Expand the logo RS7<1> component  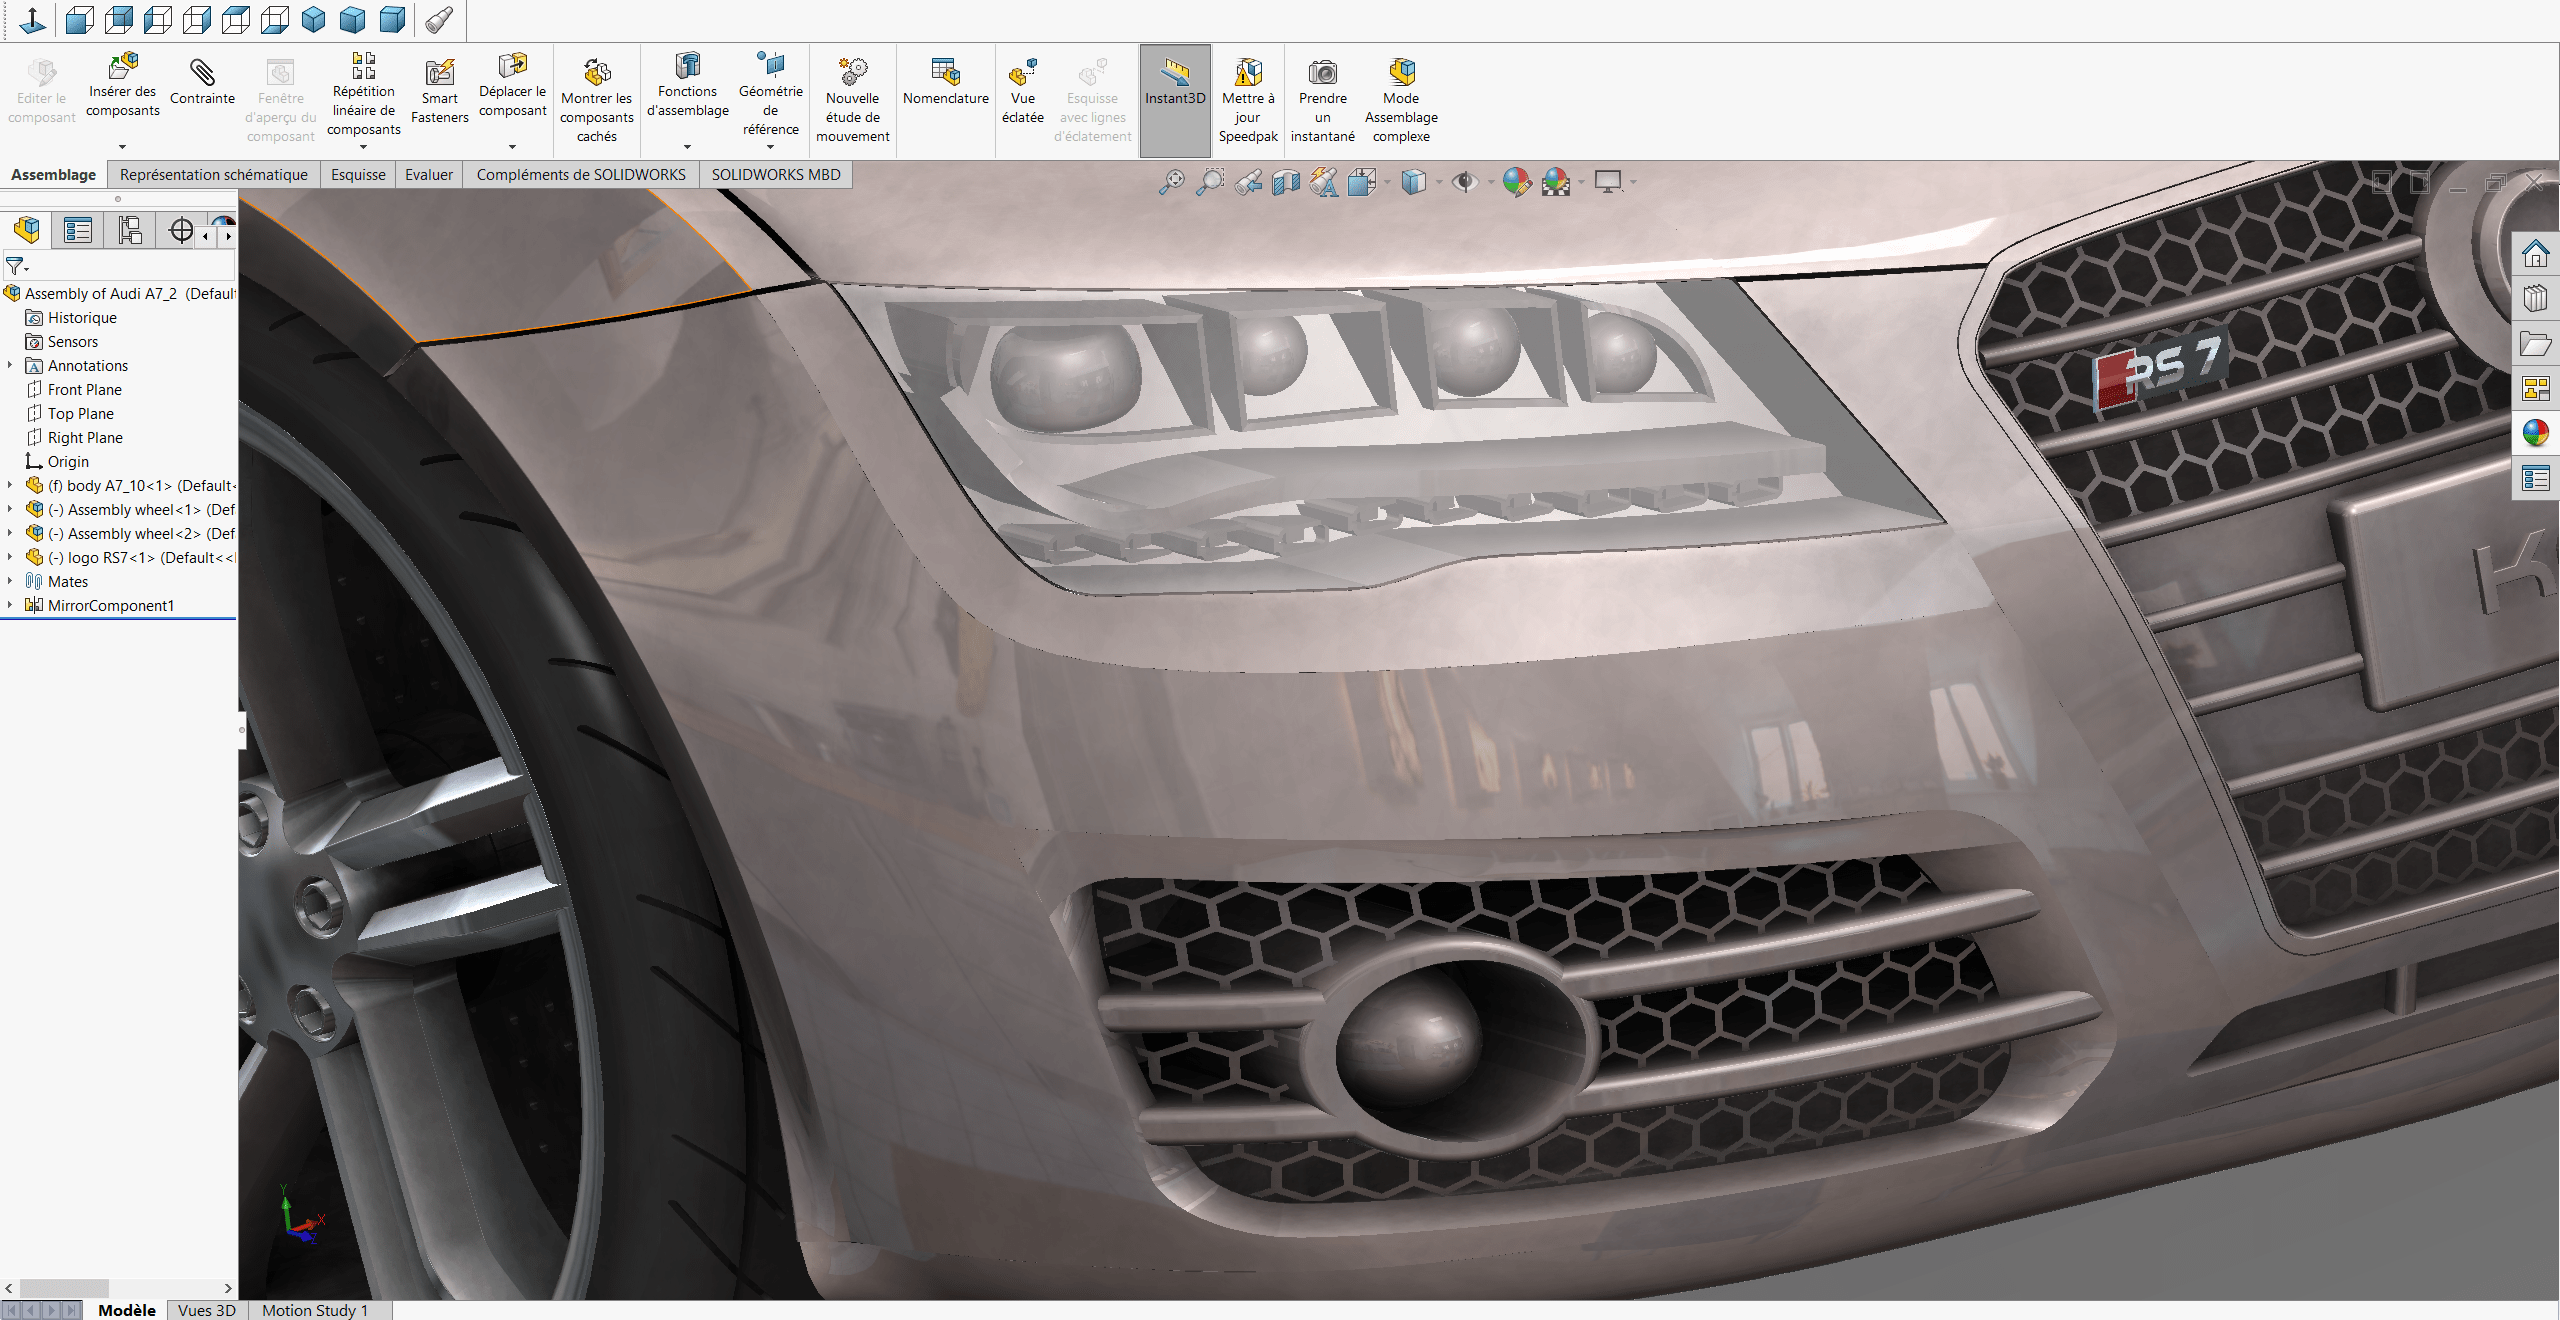(x=10, y=557)
